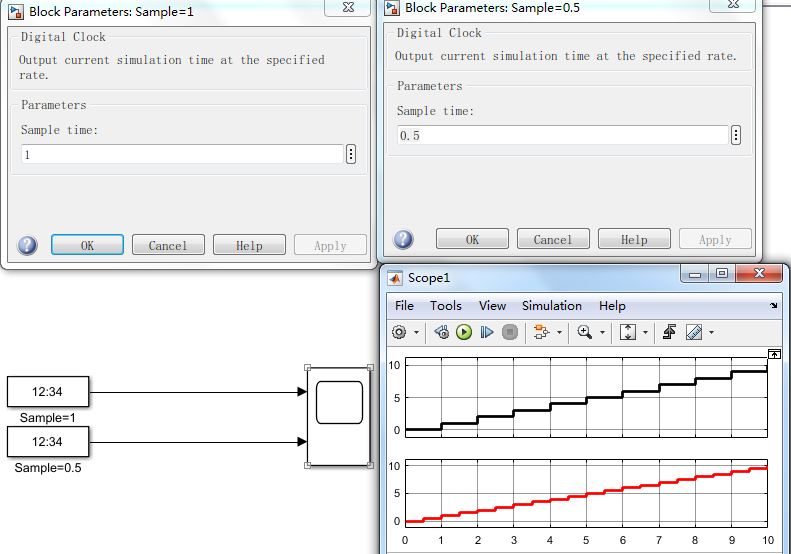
Task: Click the Help button in the Sample=1 dialog
Action: coord(249,245)
